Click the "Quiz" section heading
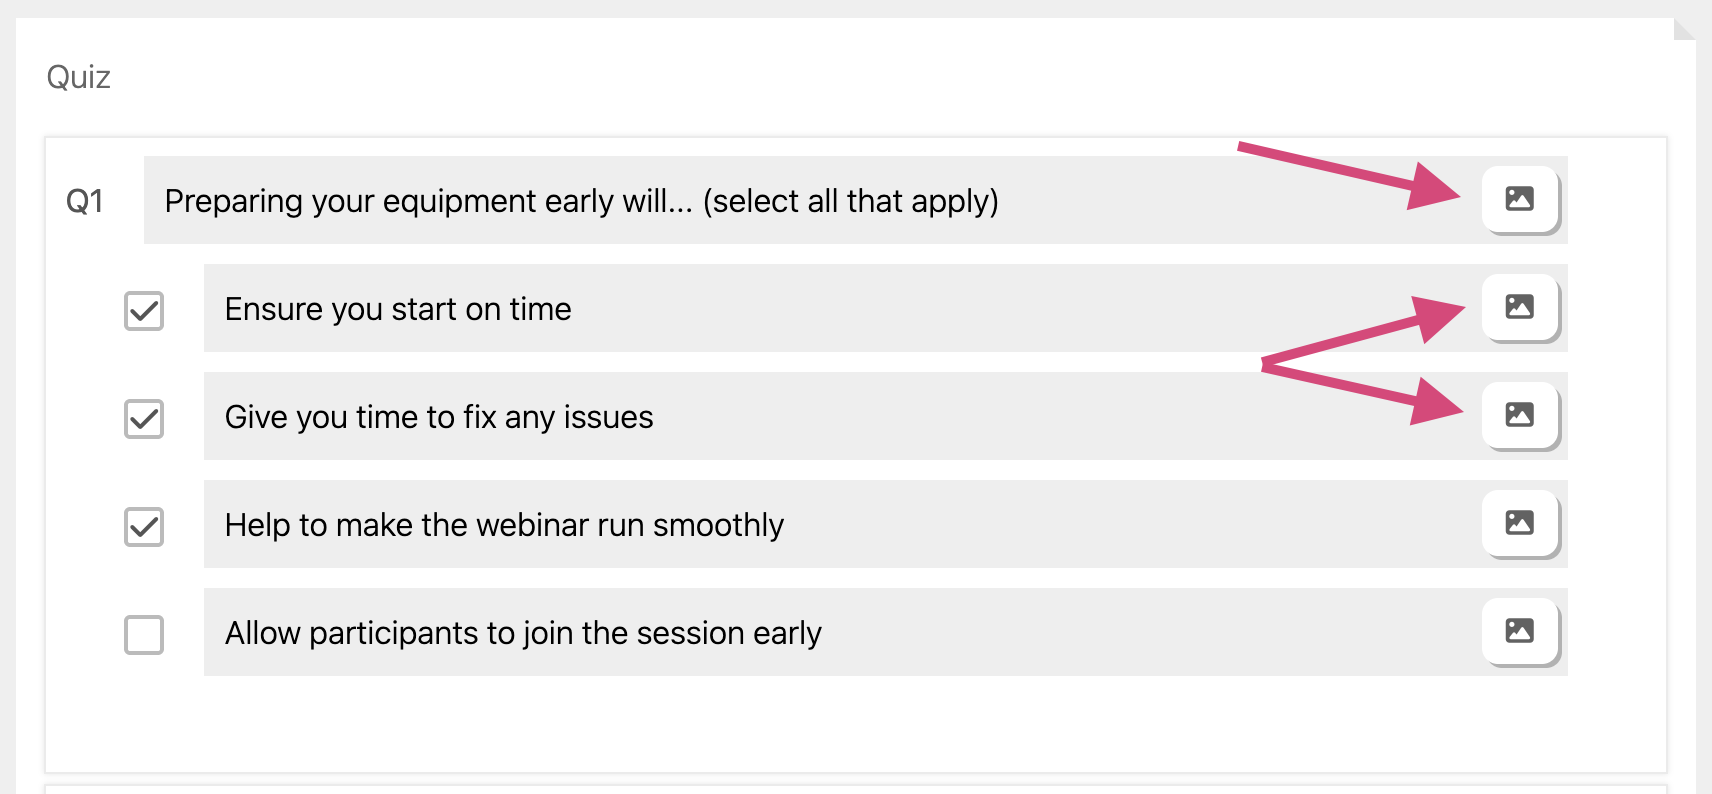Image resolution: width=1712 pixels, height=794 pixels. click(78, 77)
